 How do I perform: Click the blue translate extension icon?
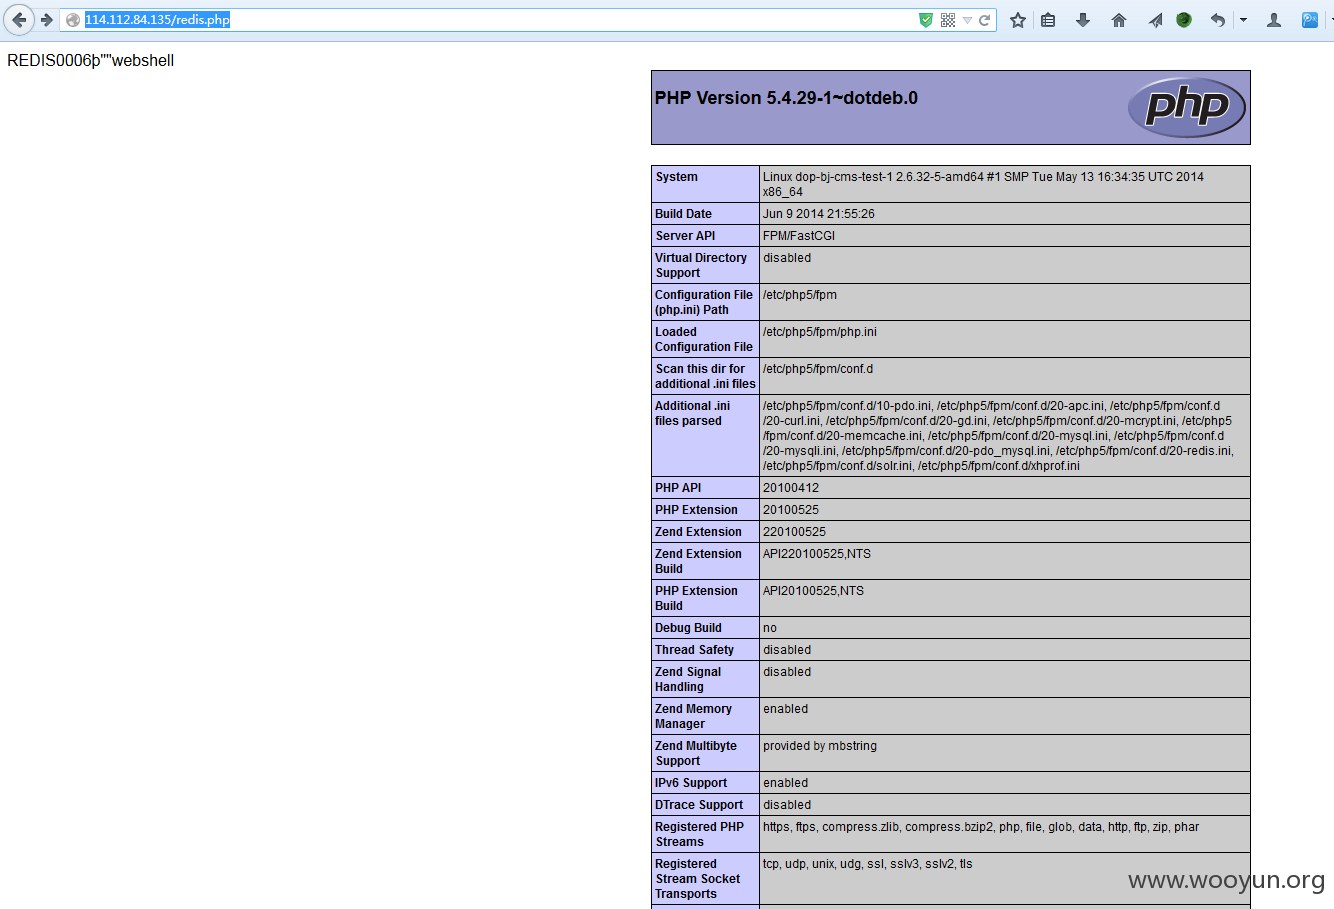pos(1310,20)
